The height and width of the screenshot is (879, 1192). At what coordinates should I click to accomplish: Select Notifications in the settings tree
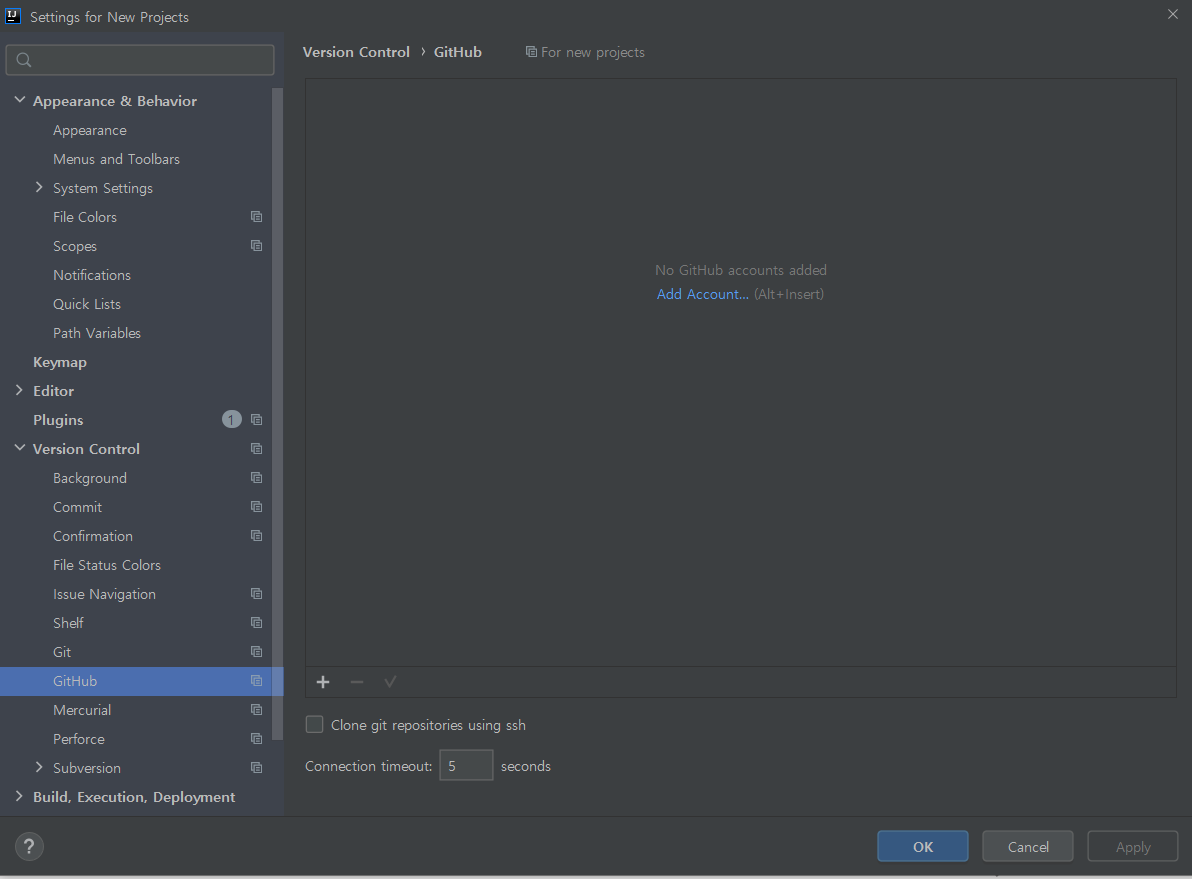pos(92,275)
